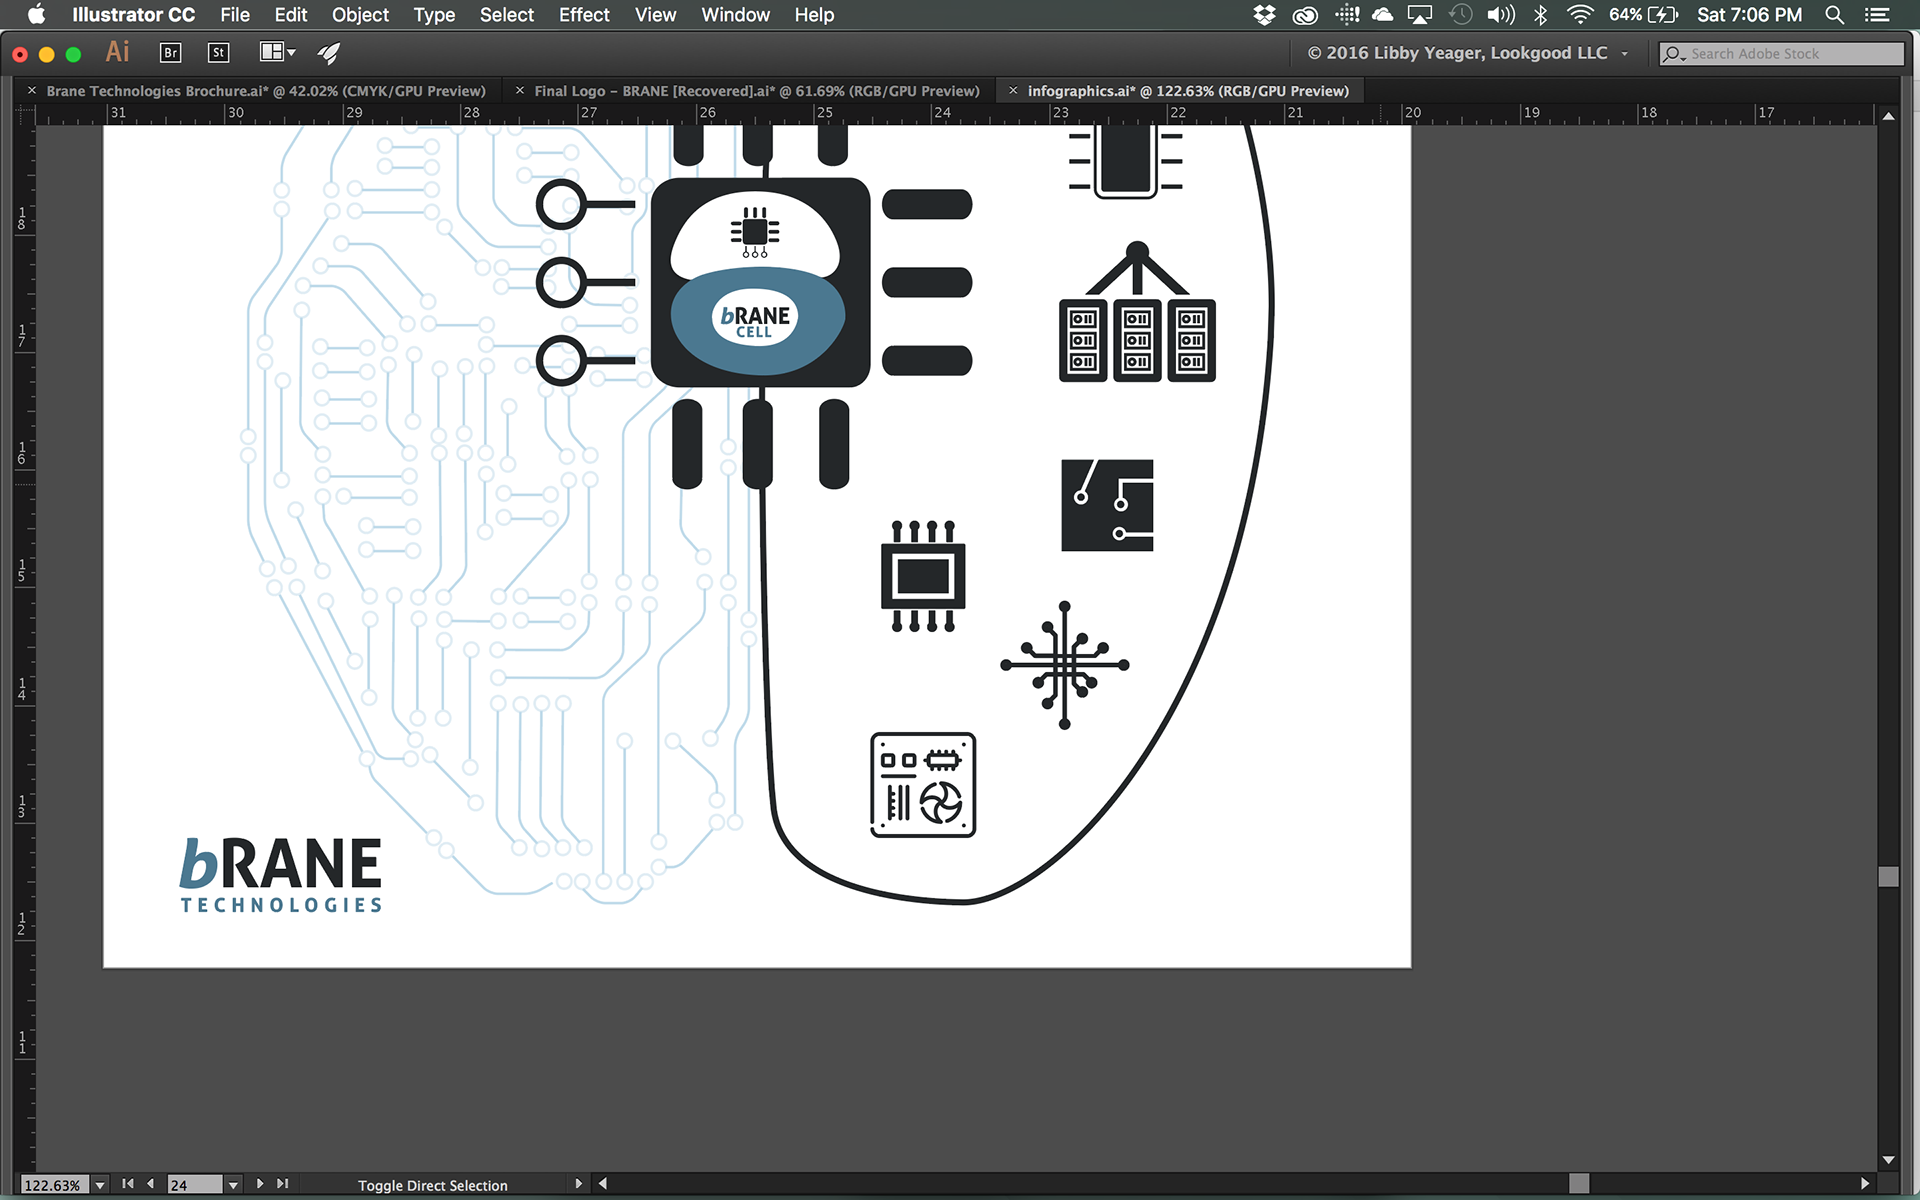The height and width of the screenshot is (1200, 1920).
Task: Click the Creative Cloud menu bar icon
Action: 1305,14
